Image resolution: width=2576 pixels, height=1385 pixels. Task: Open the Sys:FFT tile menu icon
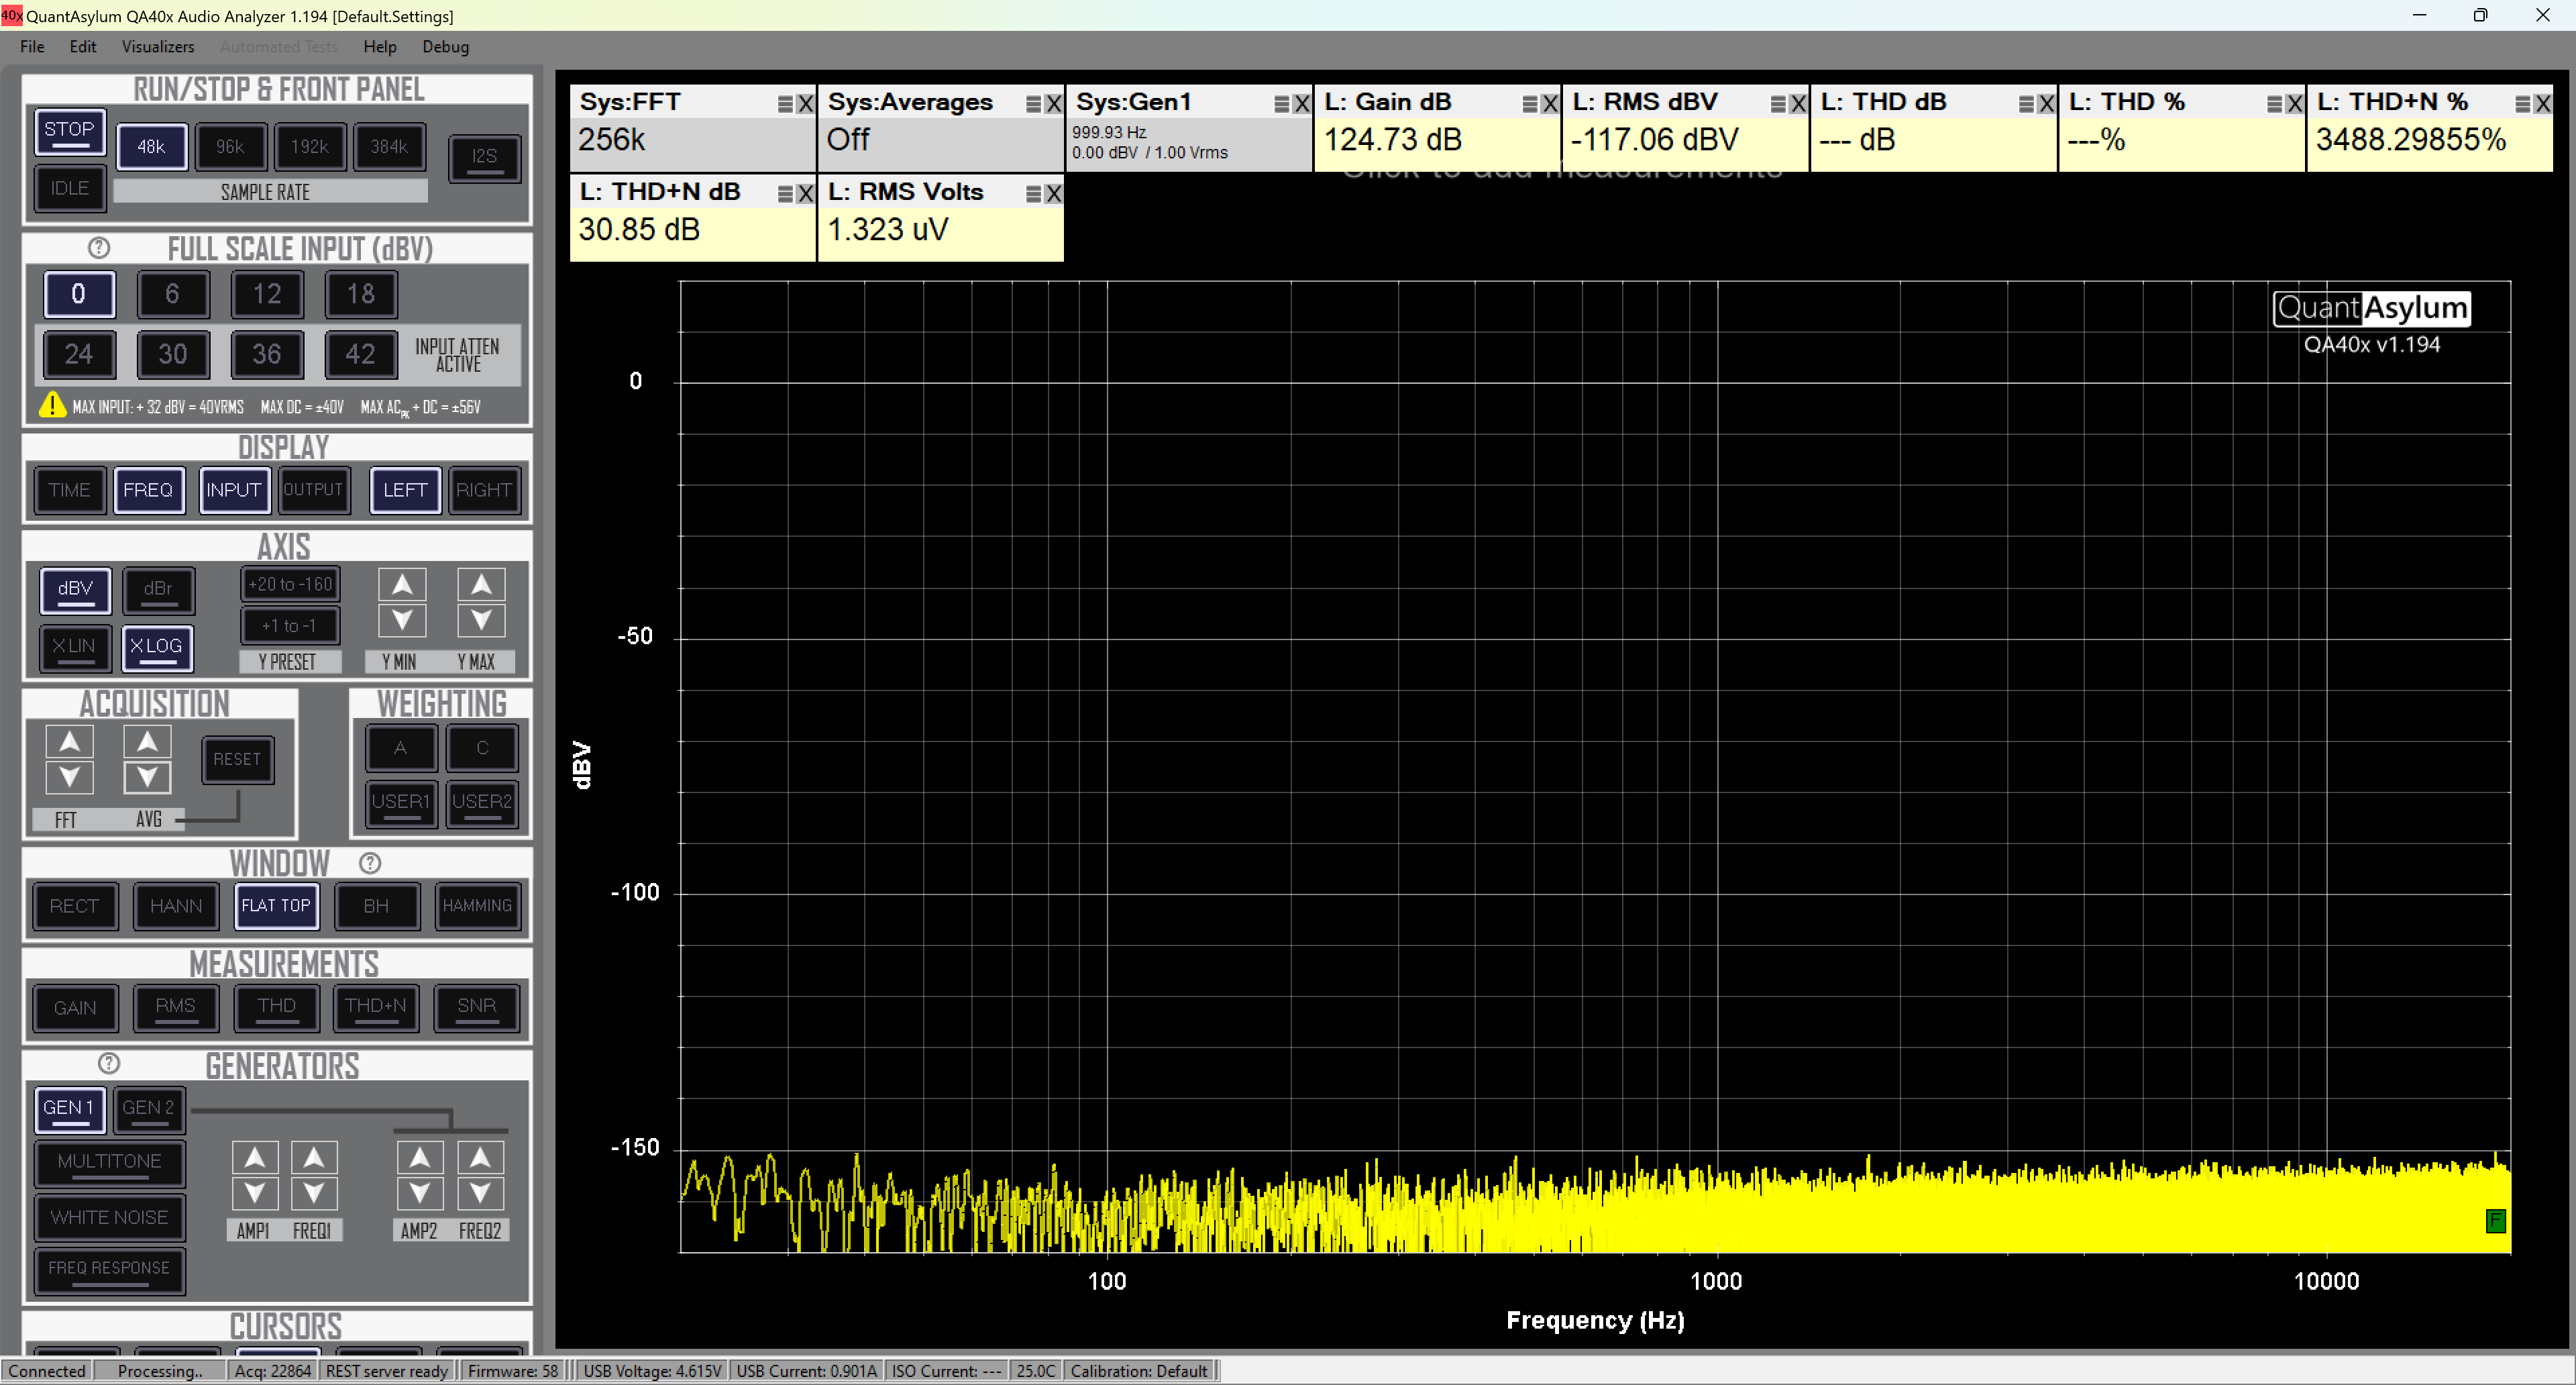[785, 104]
